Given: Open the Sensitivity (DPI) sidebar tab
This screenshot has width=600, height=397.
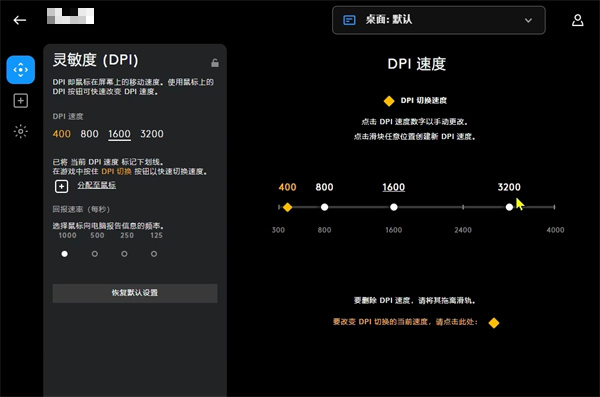Looking at the screenshot, I should (21, 70).
